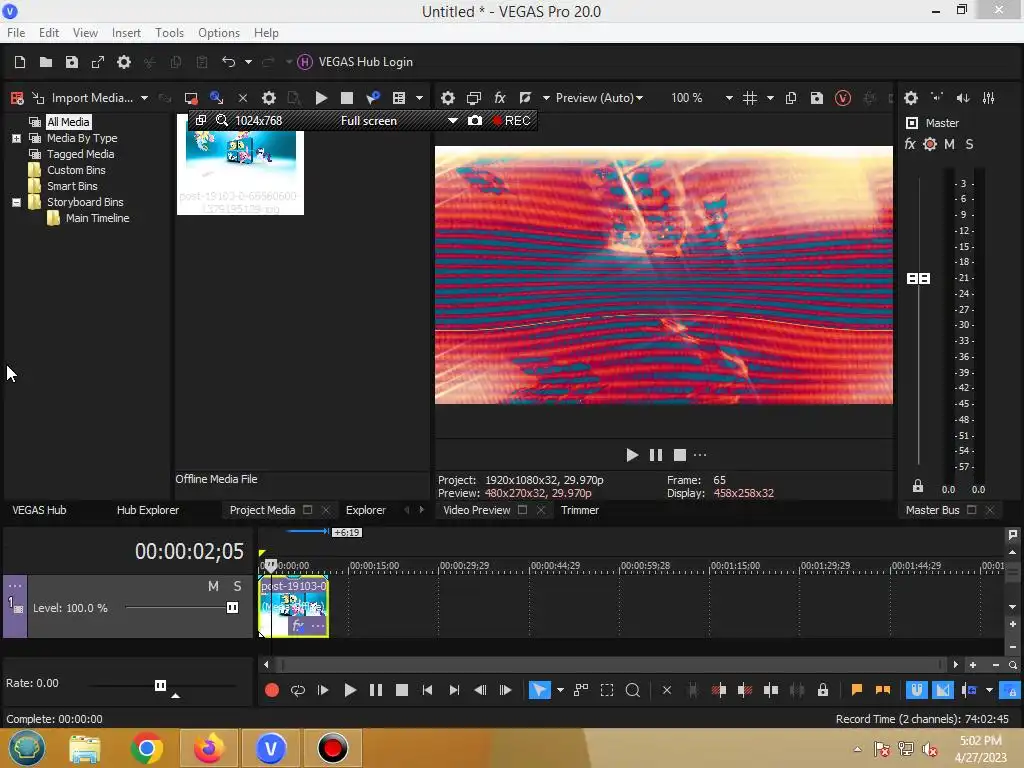Open the mixing console sliders icon
The width and height of the screenshot is (1024, 768).
pos(989,98)
